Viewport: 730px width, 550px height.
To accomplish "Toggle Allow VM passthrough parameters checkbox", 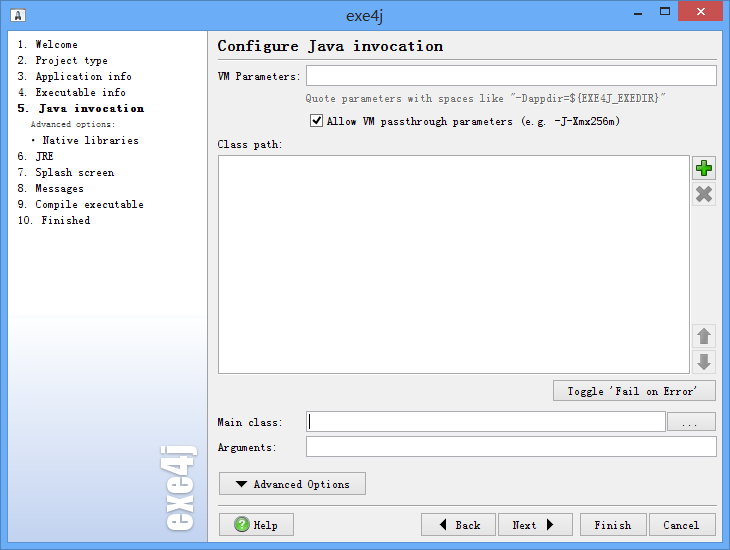I will point(316,121).
